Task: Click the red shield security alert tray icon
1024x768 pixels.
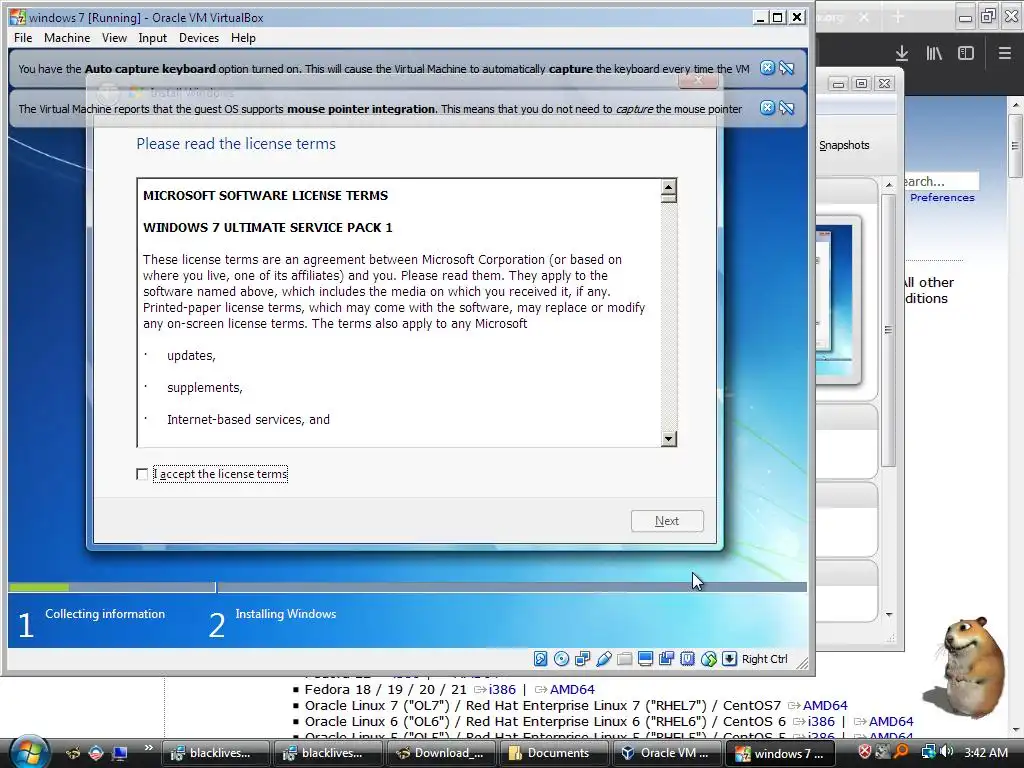Action: (865, 752)
